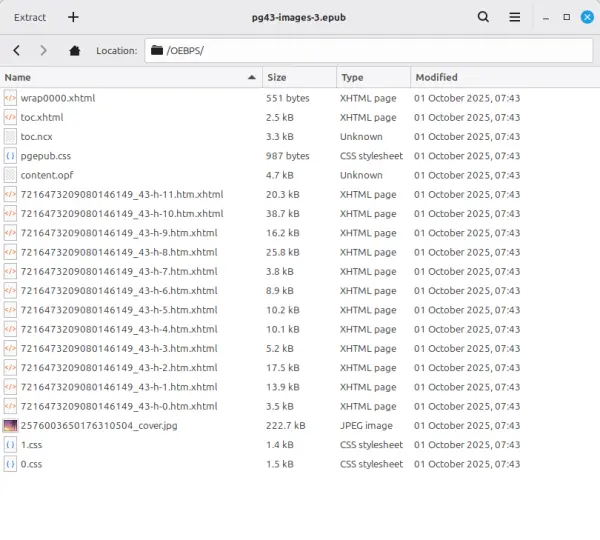Select the 0.css stylesheet file

coord(31,464)
